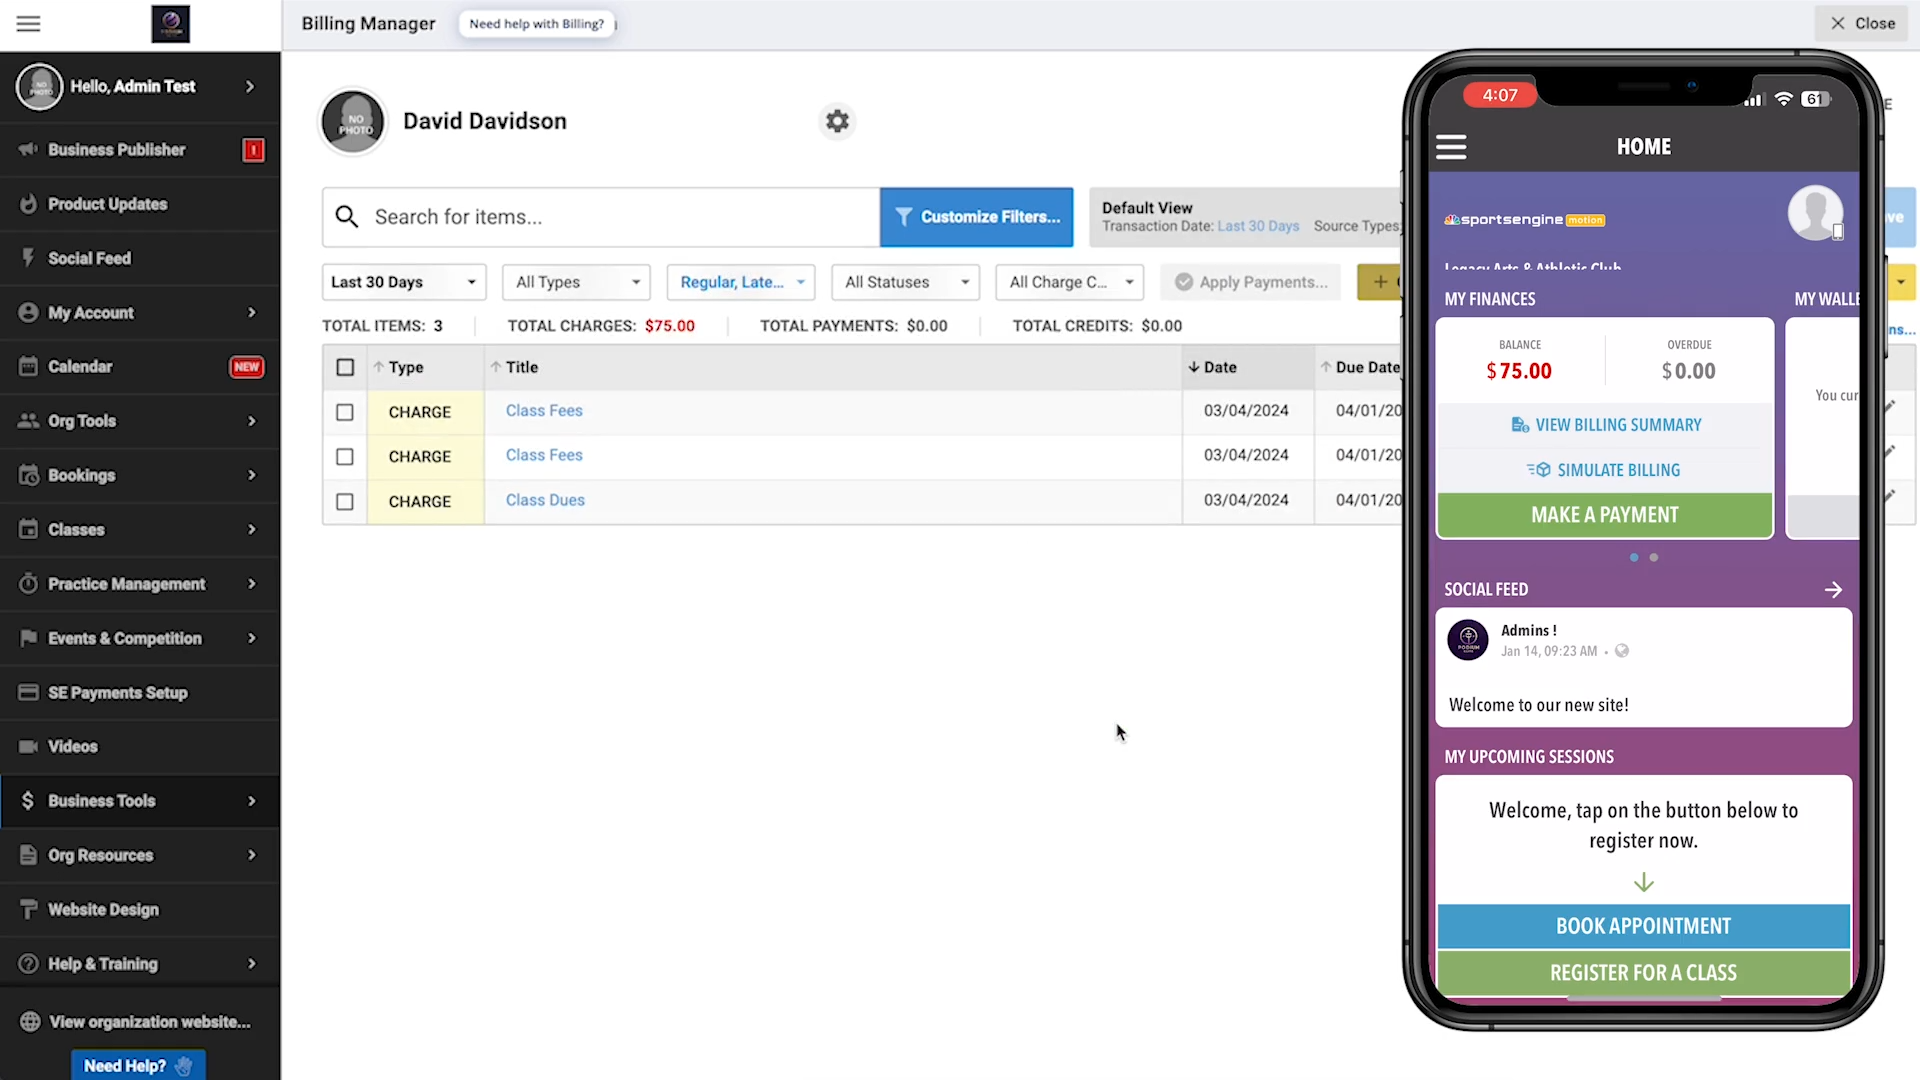Open the Regular, Late... dropdown

point(741,282)
